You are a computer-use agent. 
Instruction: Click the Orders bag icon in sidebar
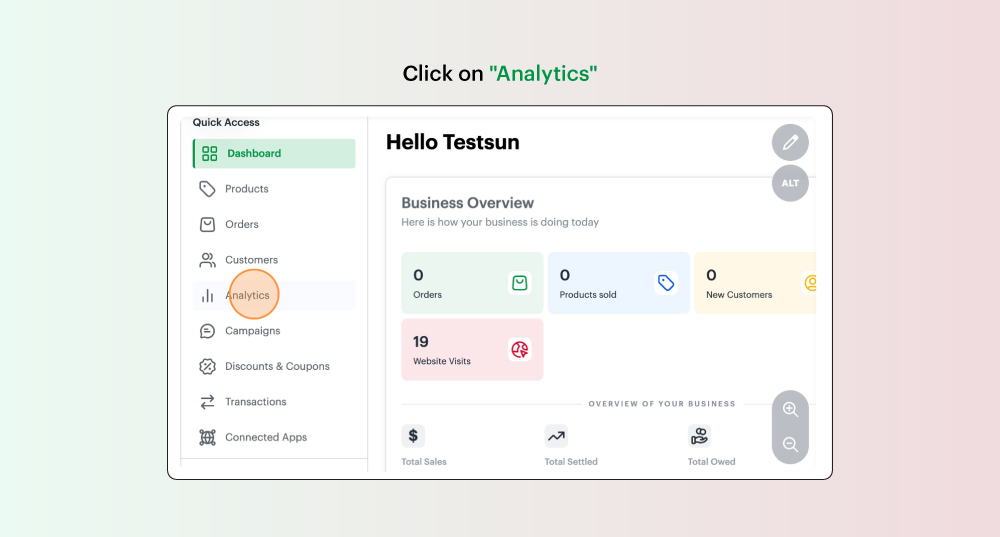click(x=207, y=224)
